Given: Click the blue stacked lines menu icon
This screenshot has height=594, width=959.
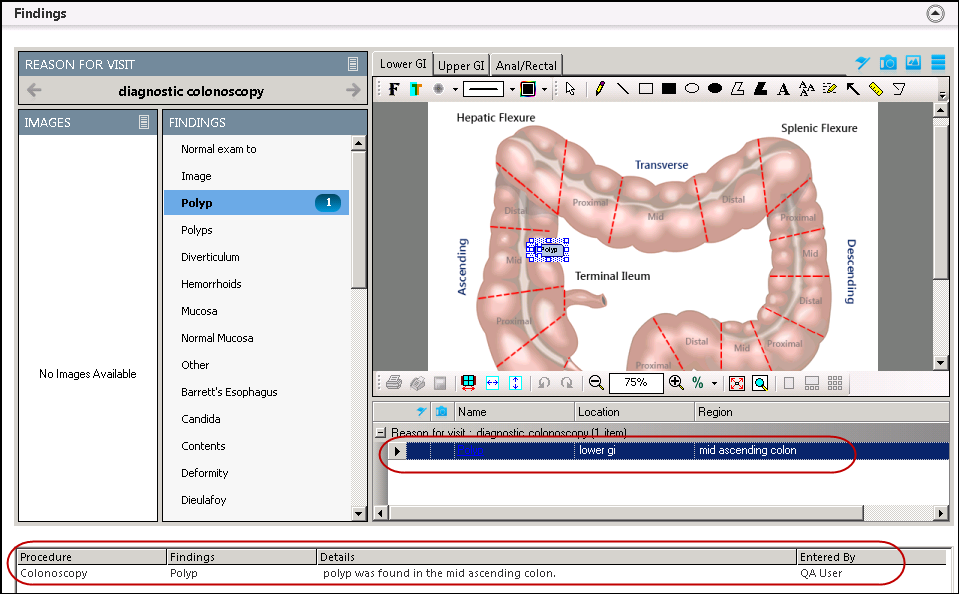Looking at the screenshot, I should click(x=938, y=62).
